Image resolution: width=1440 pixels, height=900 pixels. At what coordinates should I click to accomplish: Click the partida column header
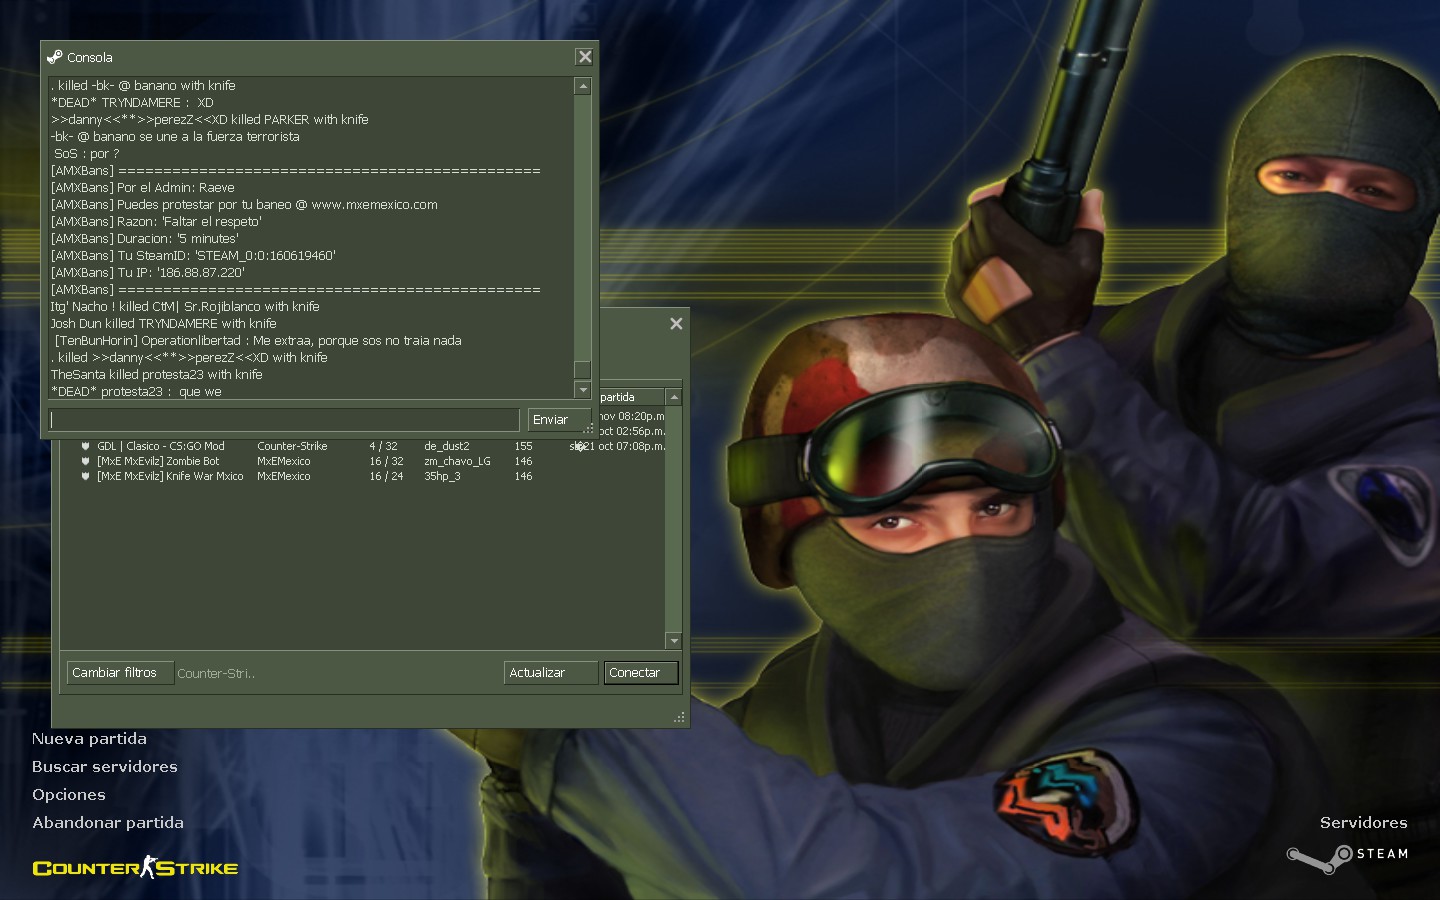[630, 397]
